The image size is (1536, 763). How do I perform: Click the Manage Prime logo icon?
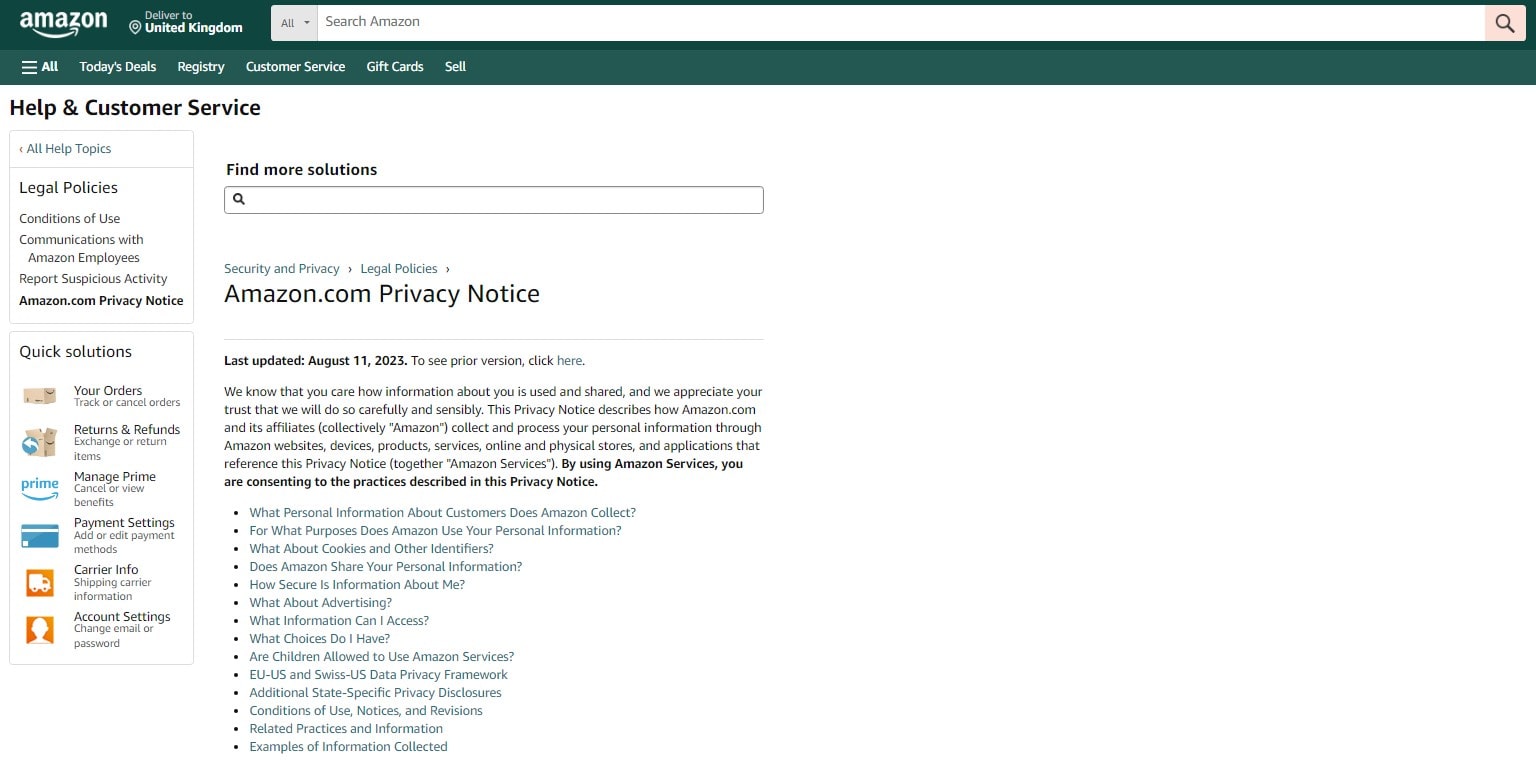click(x=40, y=488)
